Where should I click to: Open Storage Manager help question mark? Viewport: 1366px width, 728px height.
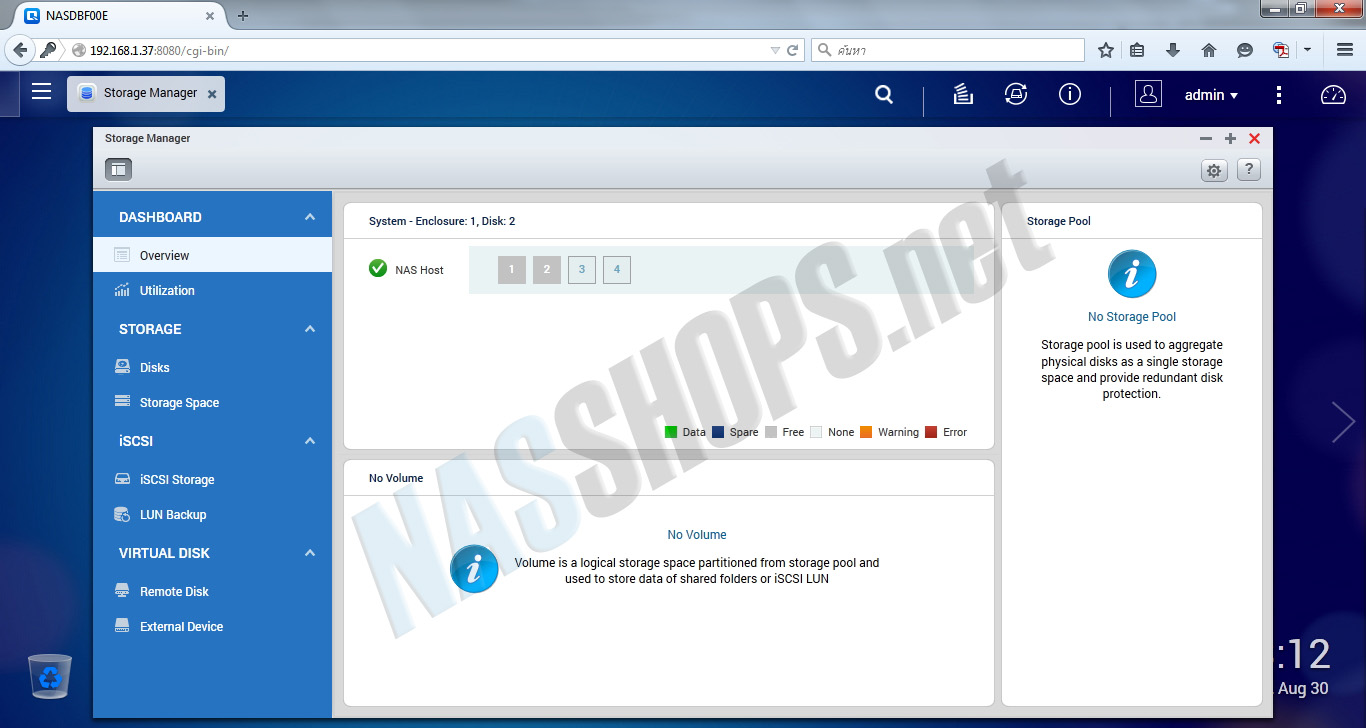coord(1248,170)
